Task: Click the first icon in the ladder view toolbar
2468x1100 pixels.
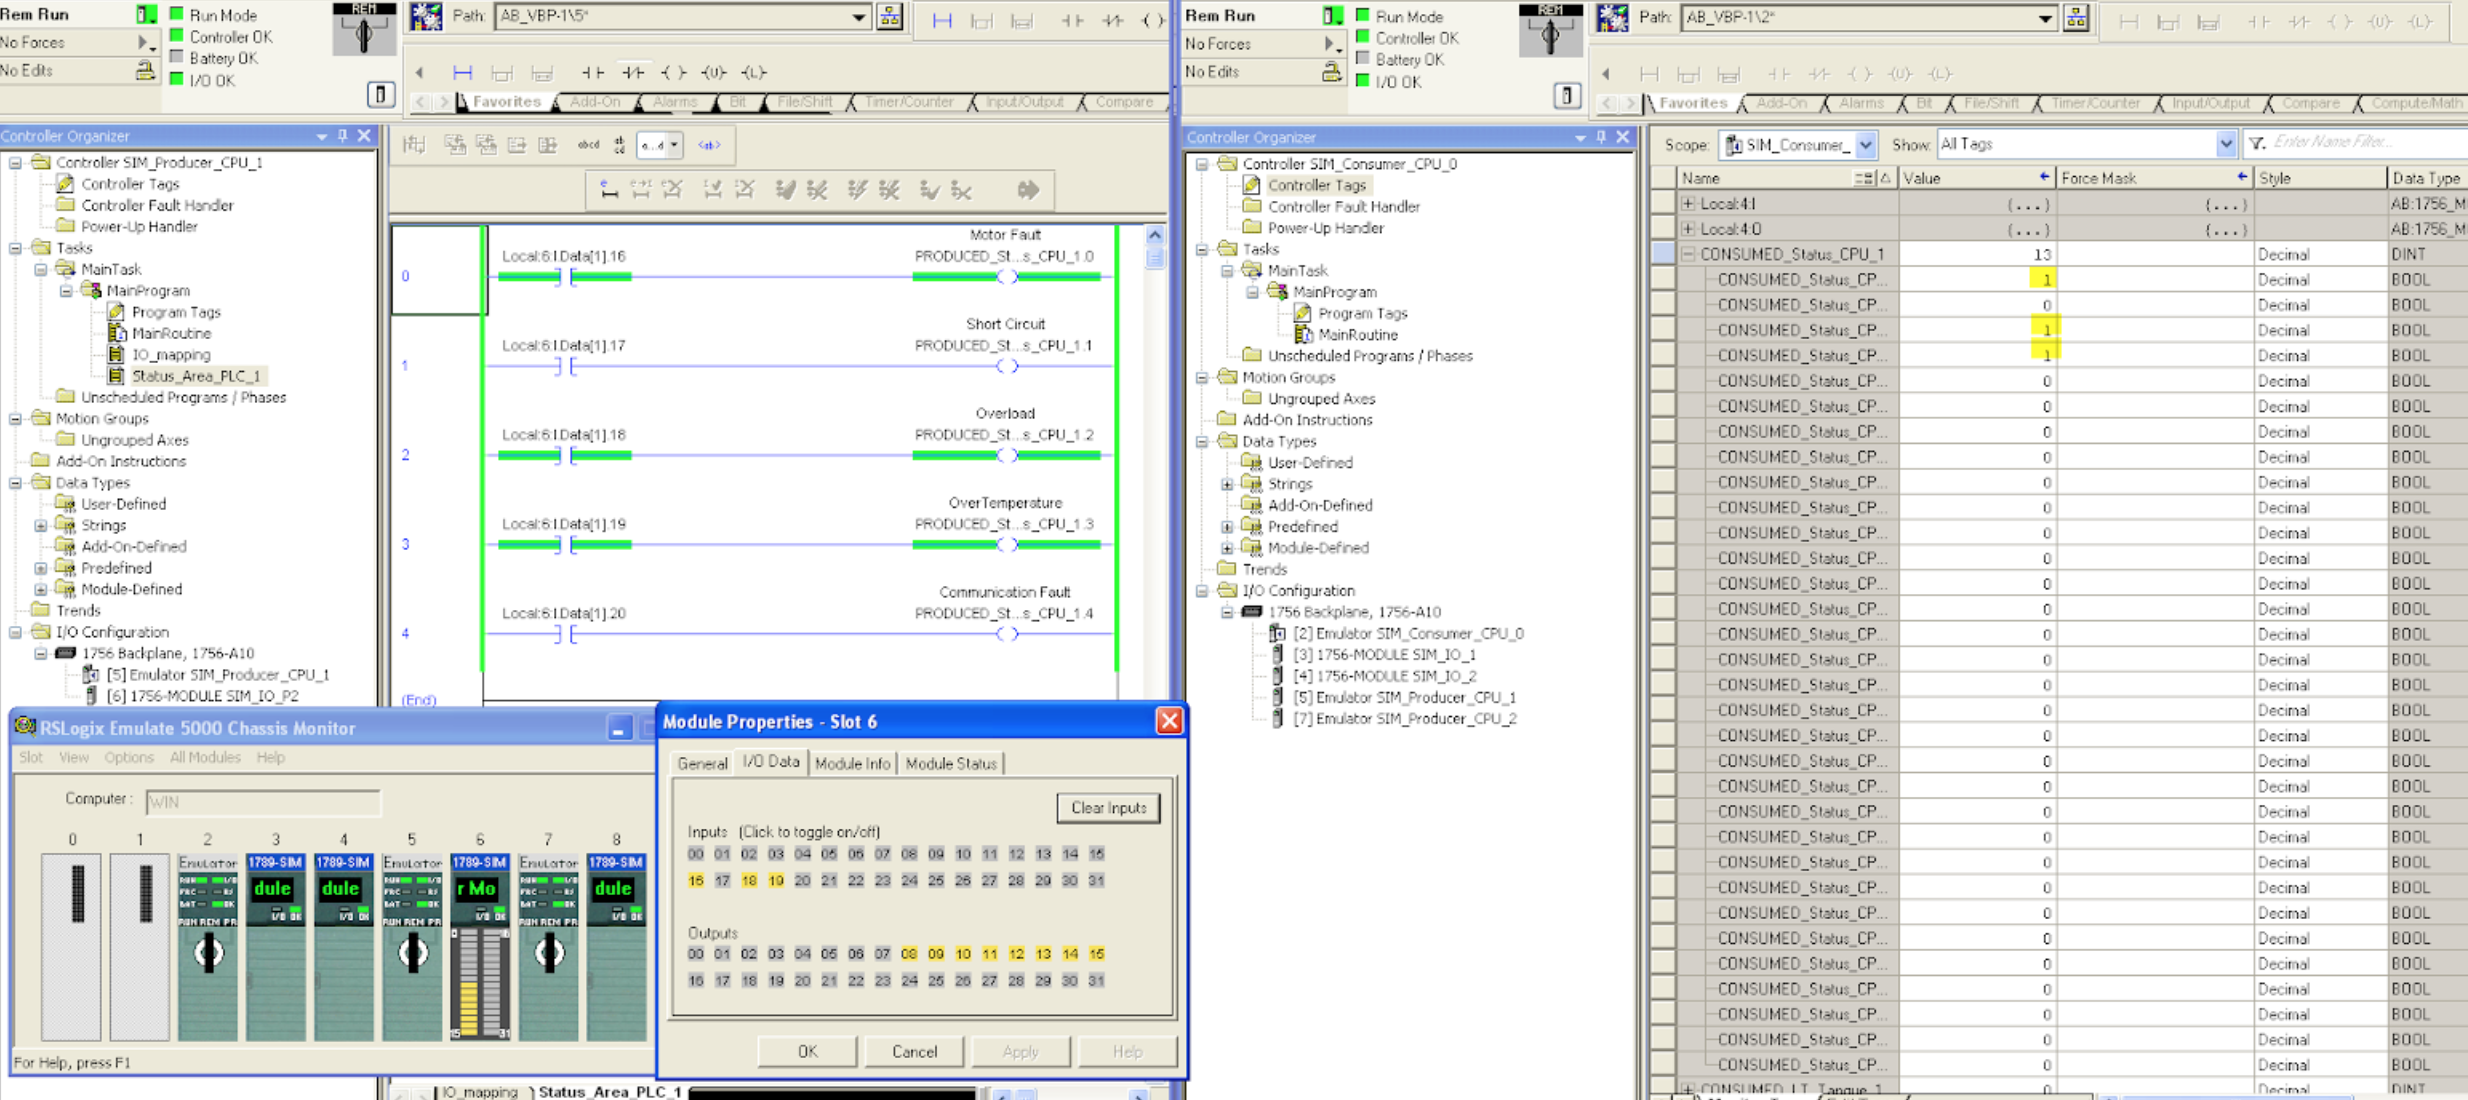Action: pos(414,145)
